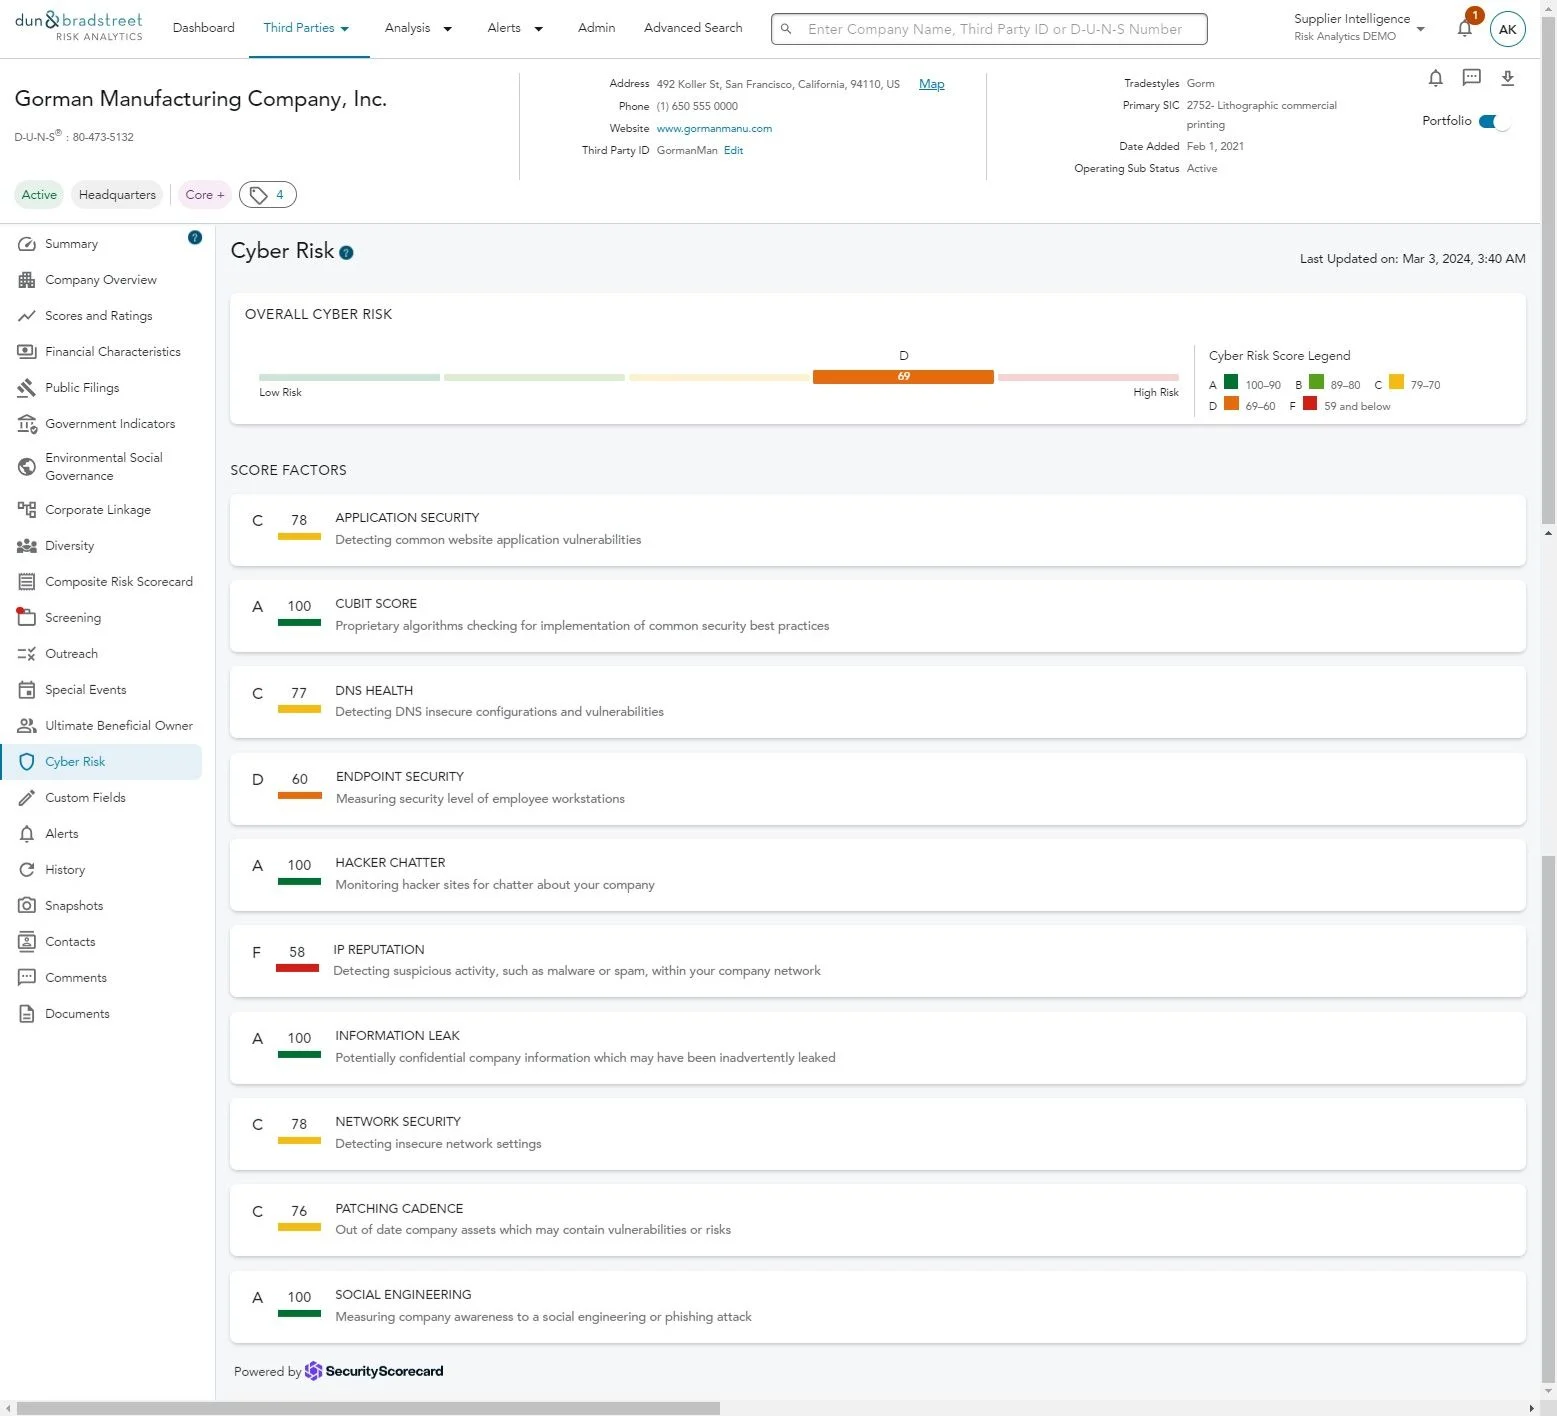
Task: Select Snapshots in the sidebar
Action: [74, 906]
